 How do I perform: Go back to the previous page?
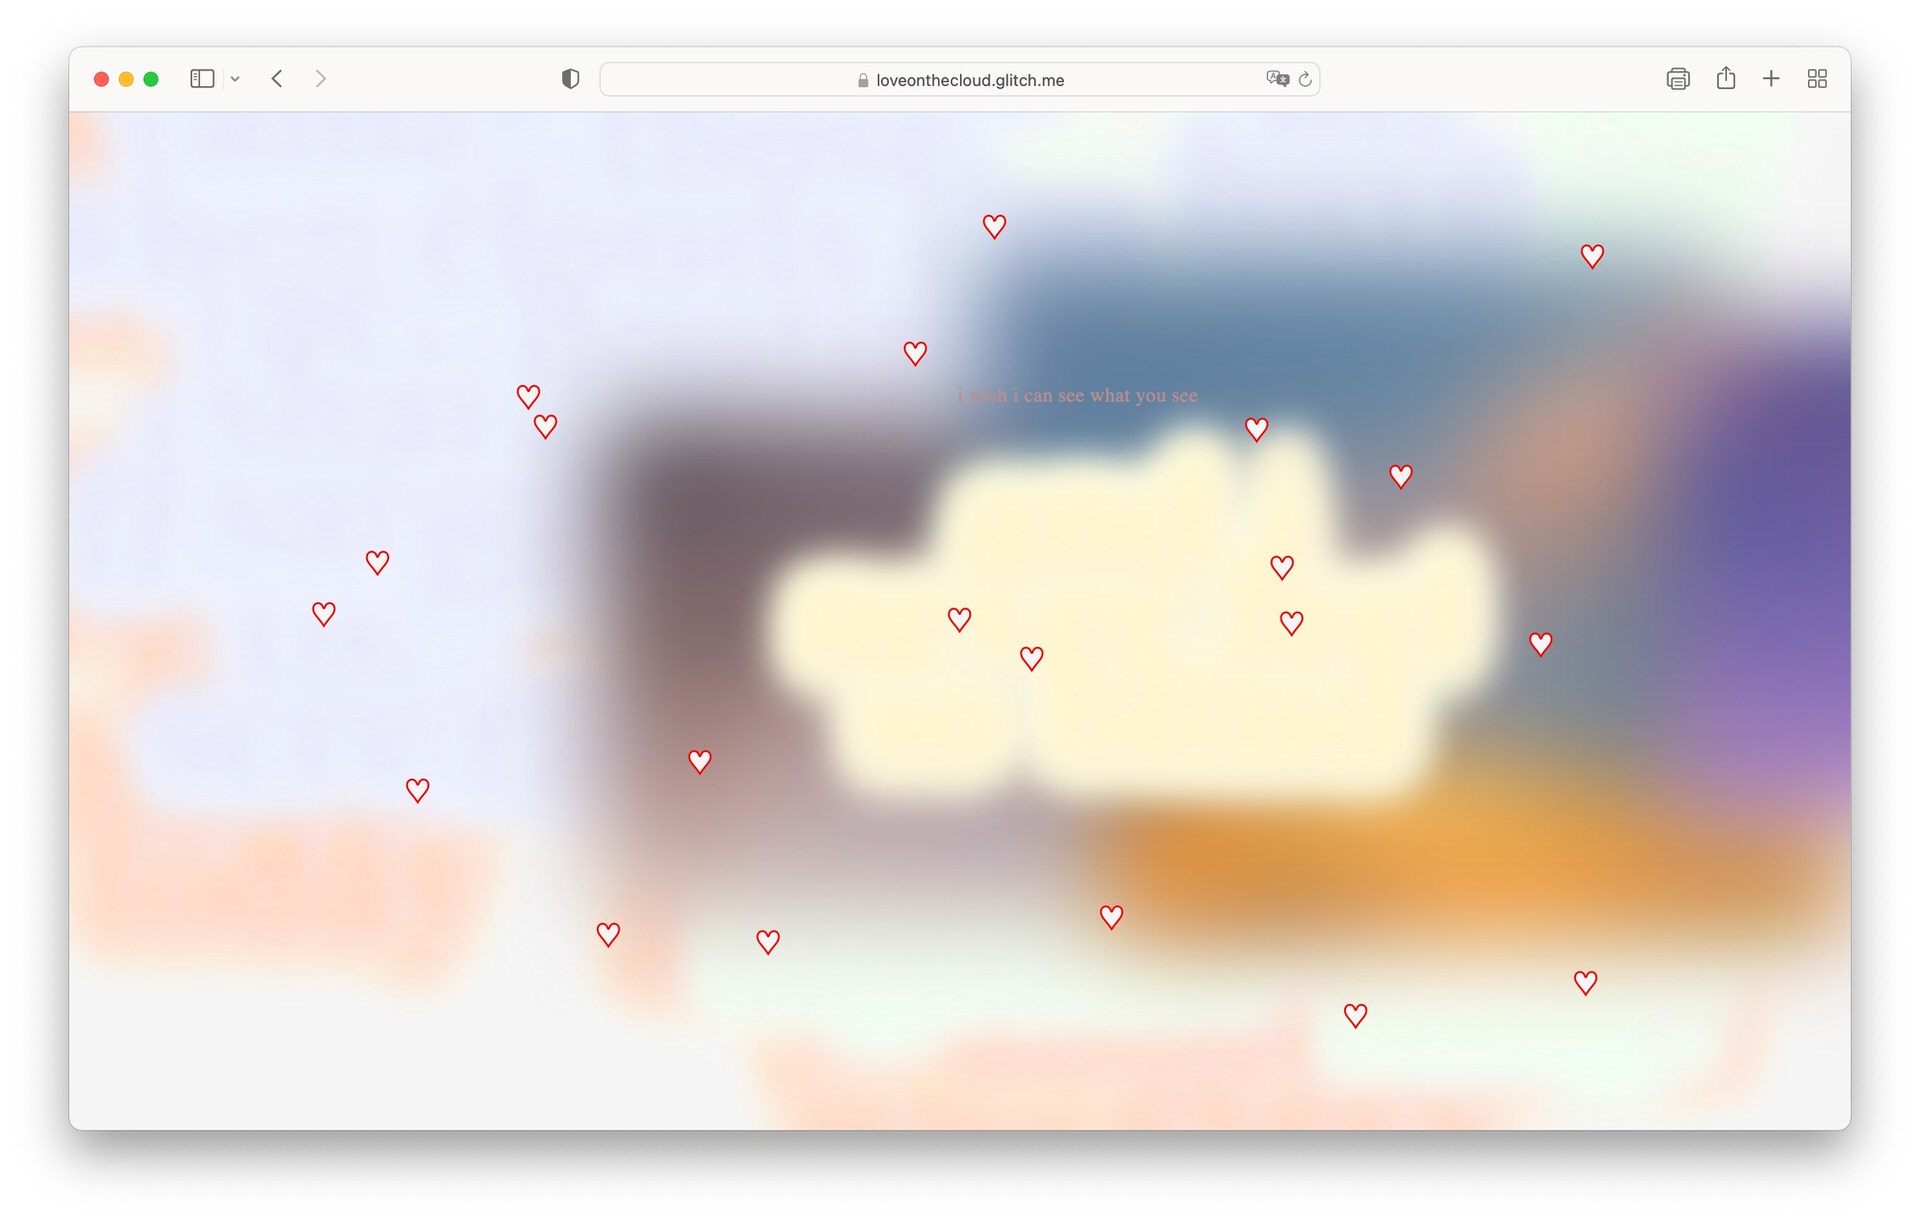tap(277, 79)
